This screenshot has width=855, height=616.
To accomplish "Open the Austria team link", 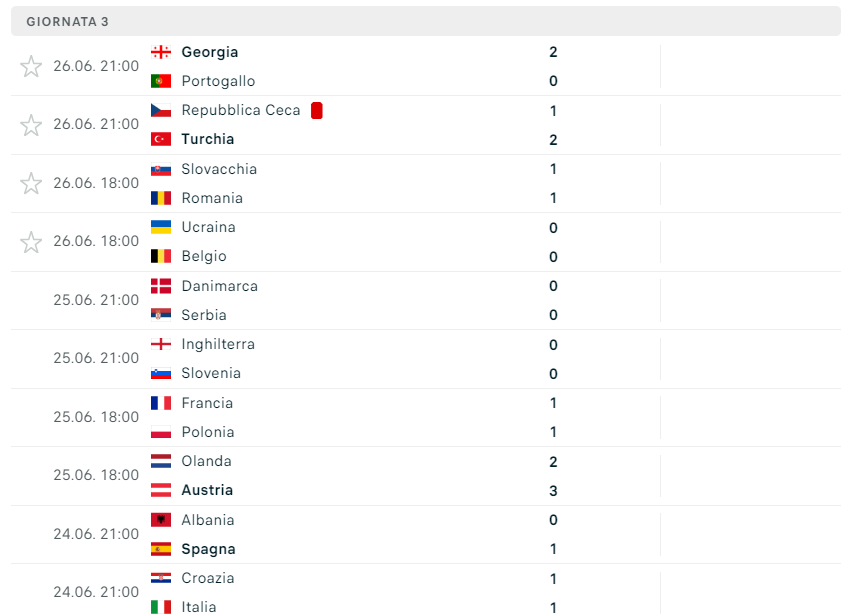I will (x=207, y=490).
